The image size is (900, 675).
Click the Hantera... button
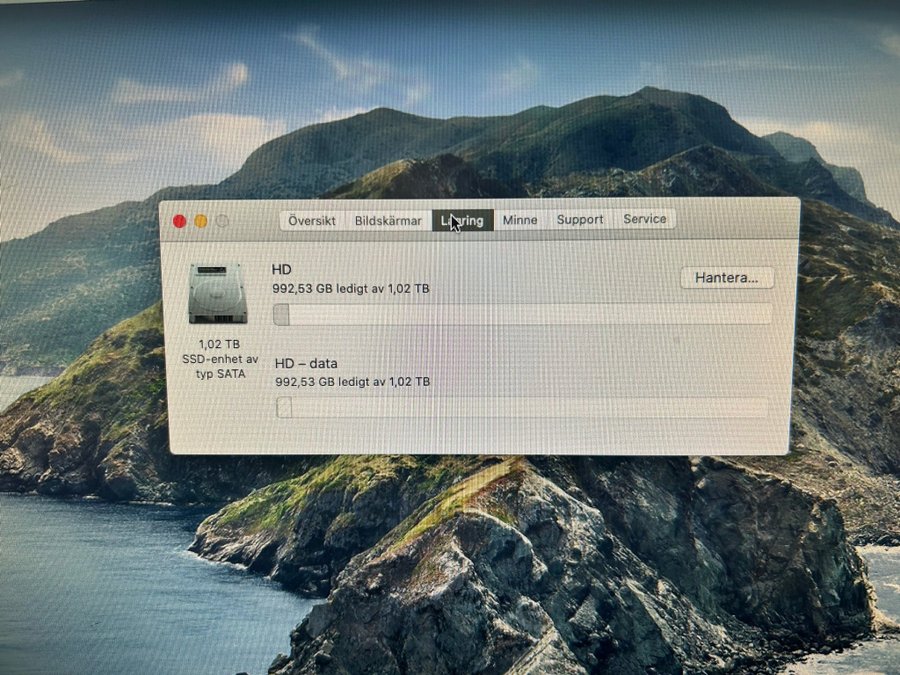pyautogui.click(x=727, y=278)
